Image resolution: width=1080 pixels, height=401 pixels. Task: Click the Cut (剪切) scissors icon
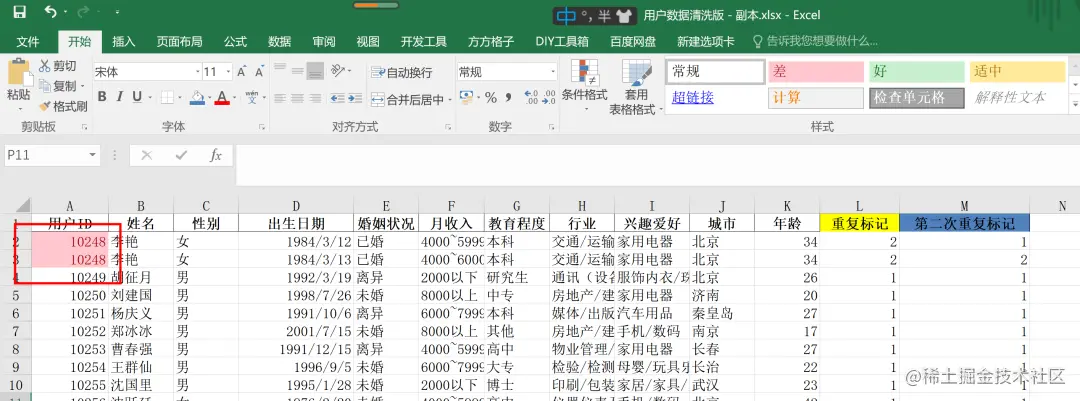coord(45,66)
